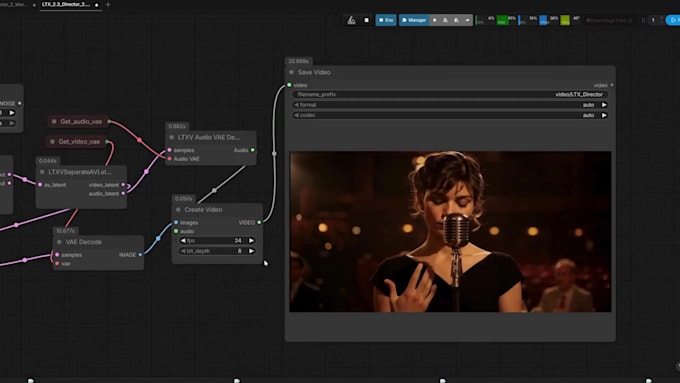
Task: Click next format arrow in Save Video
Action: (x=604, y=105)
